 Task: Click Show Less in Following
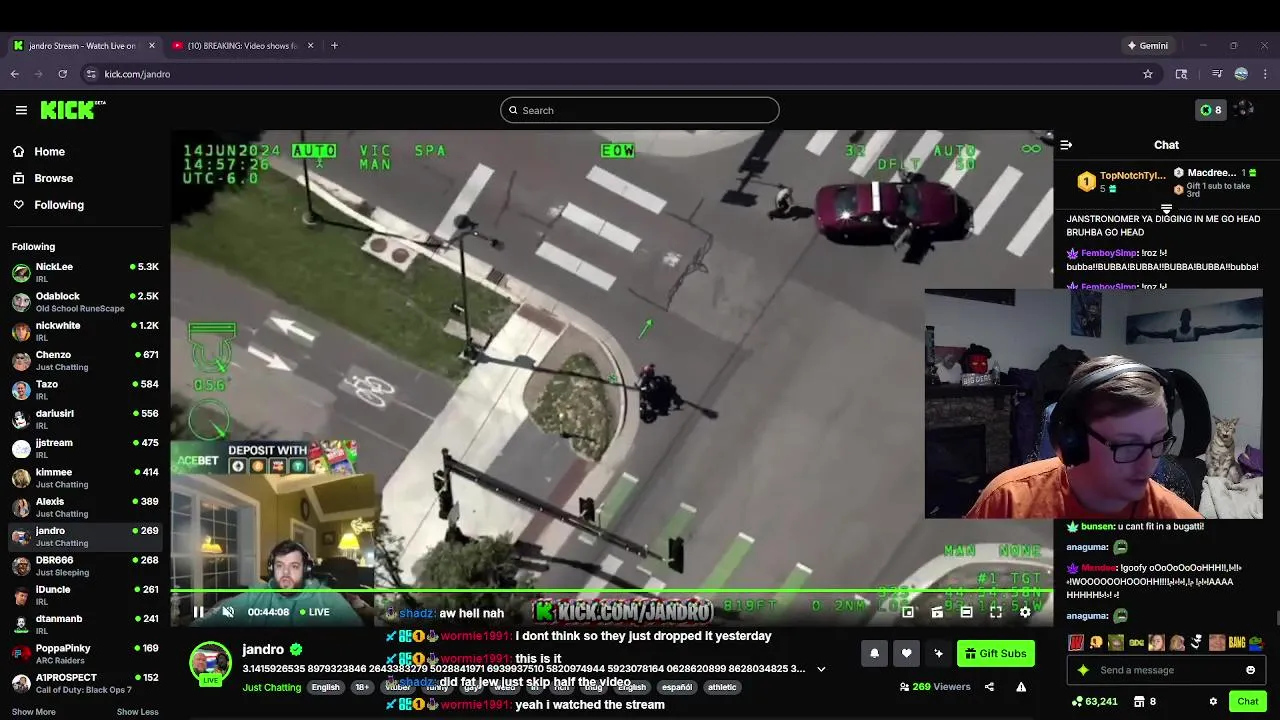coord(137,712)
